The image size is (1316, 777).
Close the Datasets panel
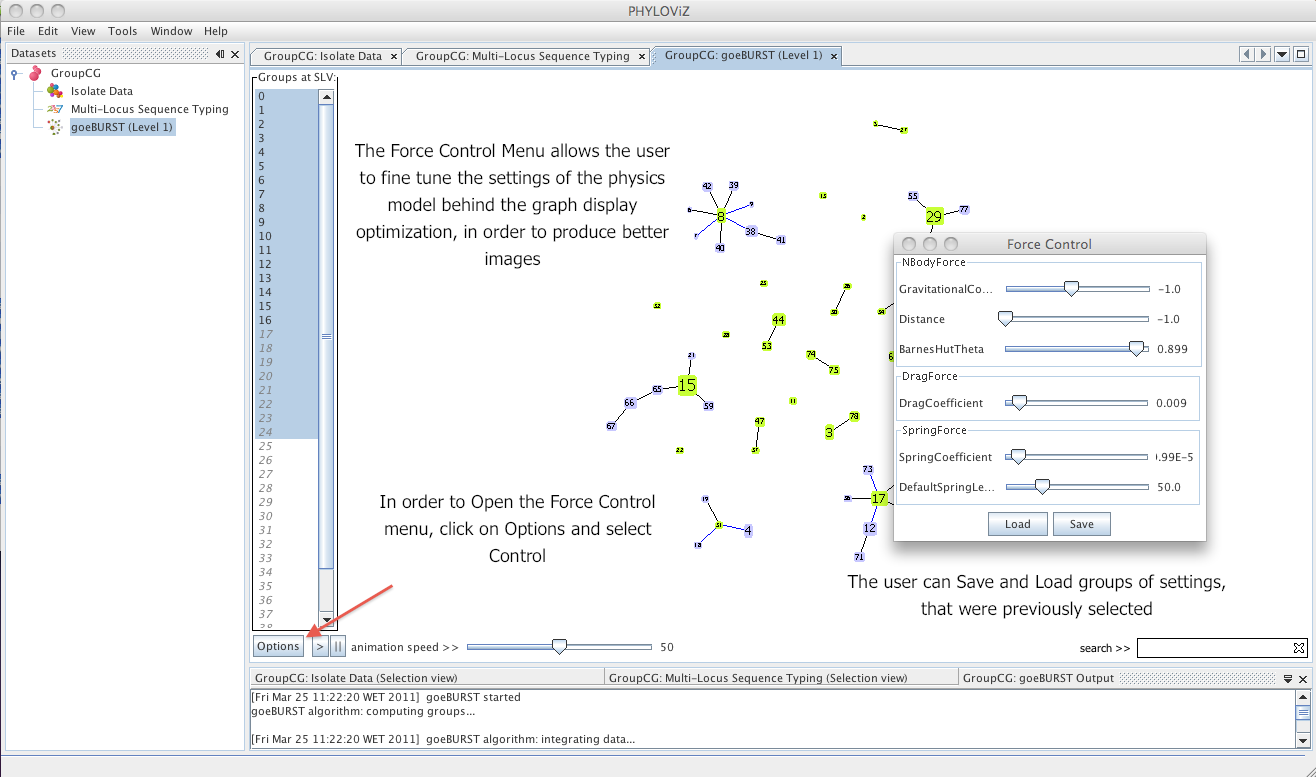point(235,54)
